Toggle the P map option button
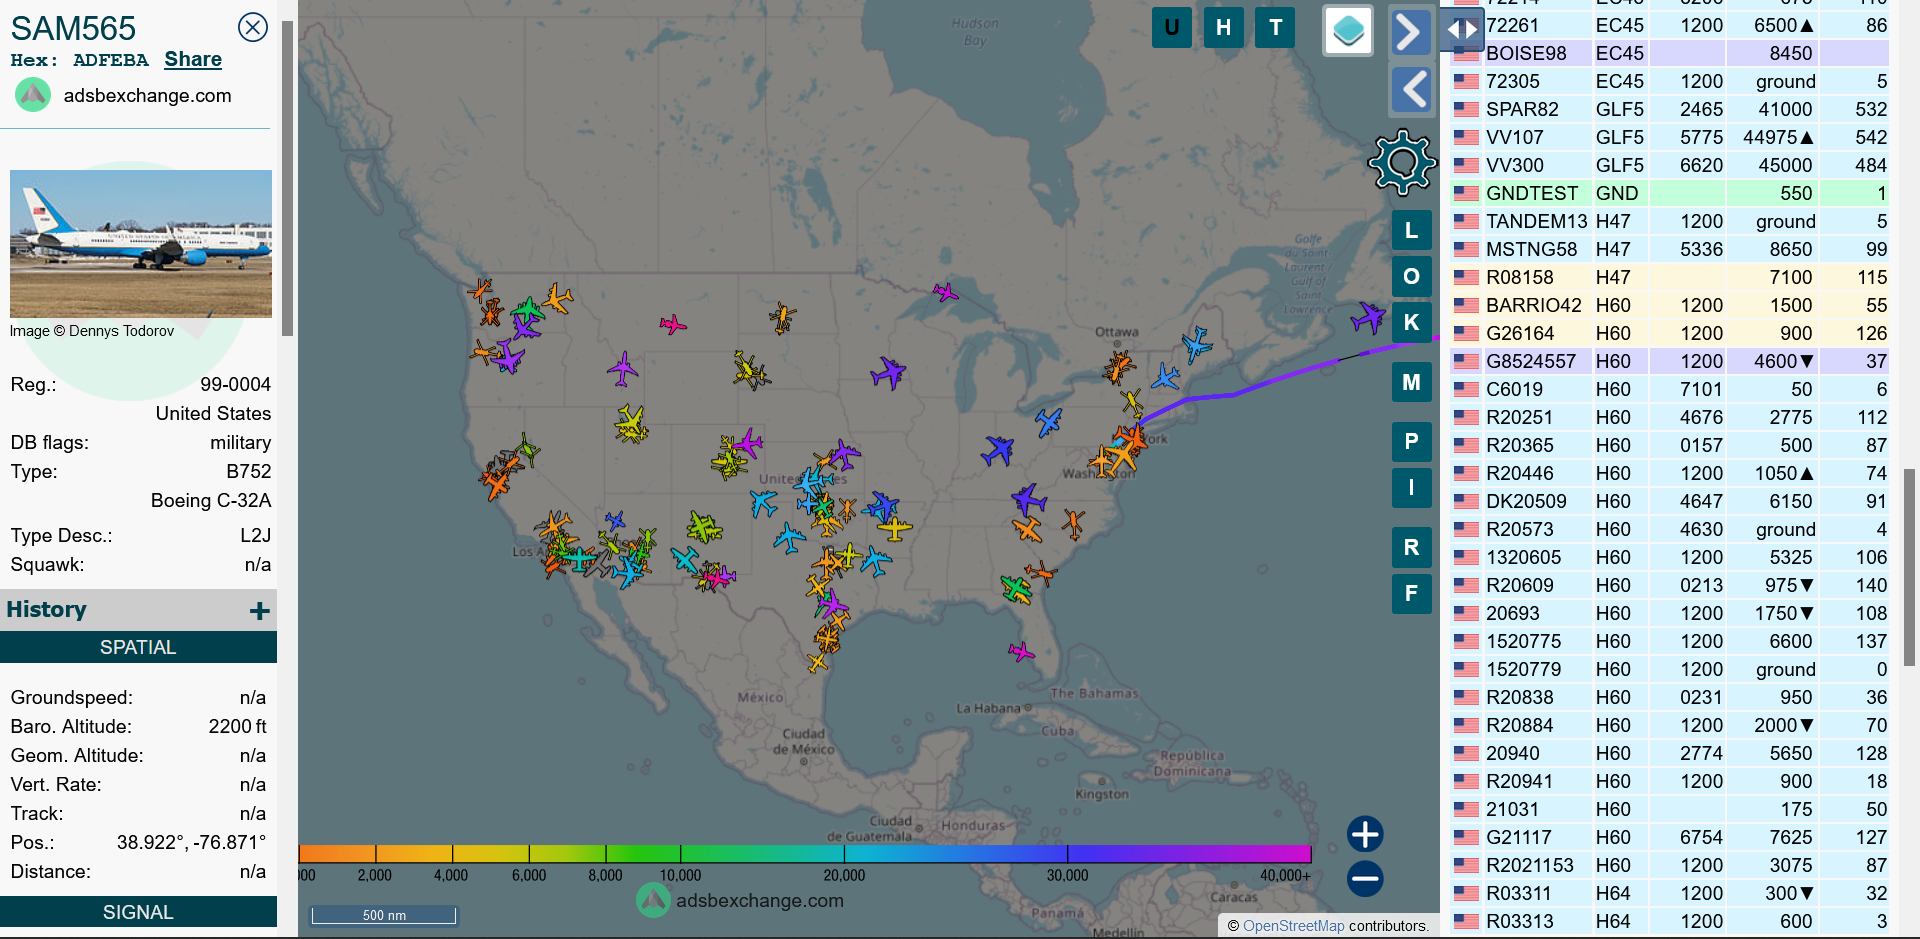 point(1411,441)
